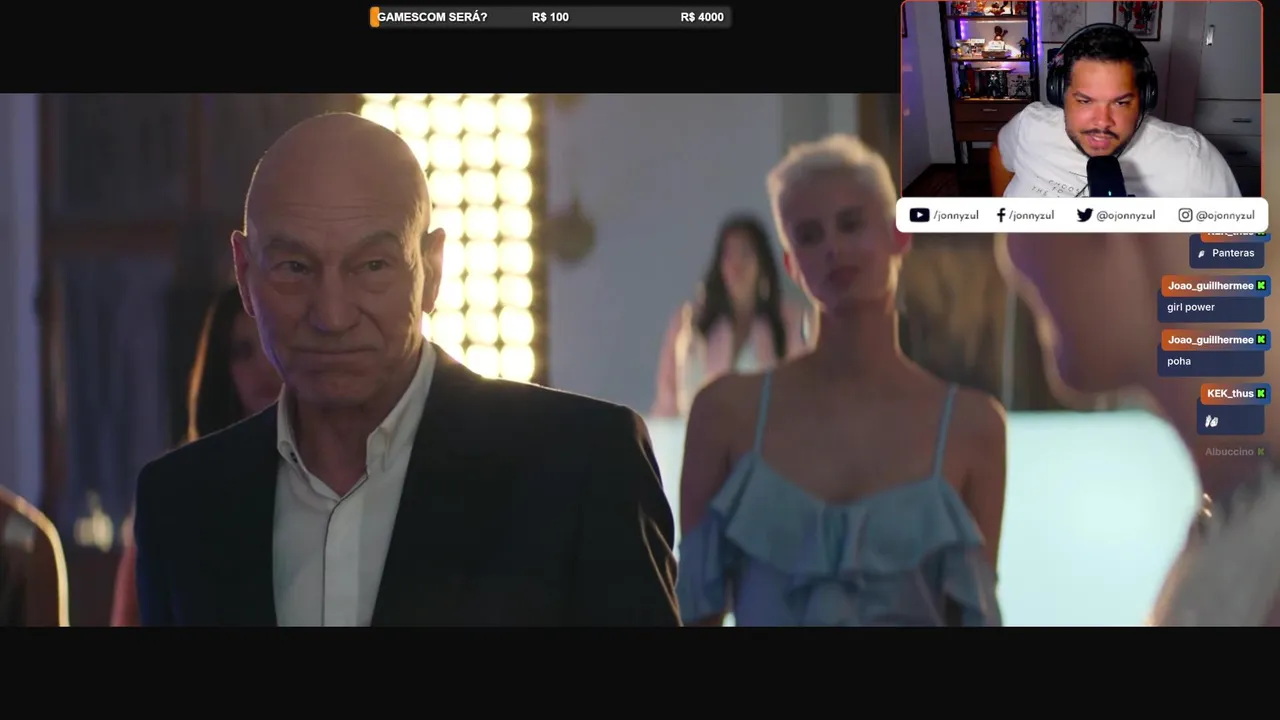Open the Twitter handle @ojonnyzul
The width and height of the screenshot is (1280, 720).
click(x=1125, y=215)
